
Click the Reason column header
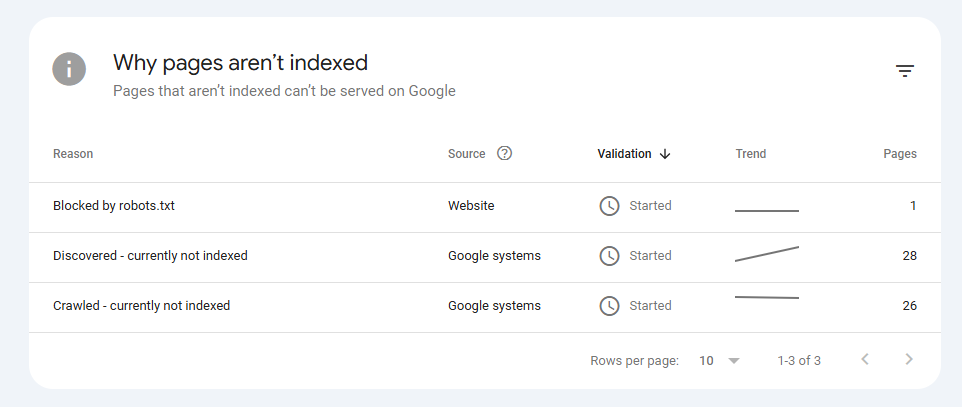coord(73,154)
